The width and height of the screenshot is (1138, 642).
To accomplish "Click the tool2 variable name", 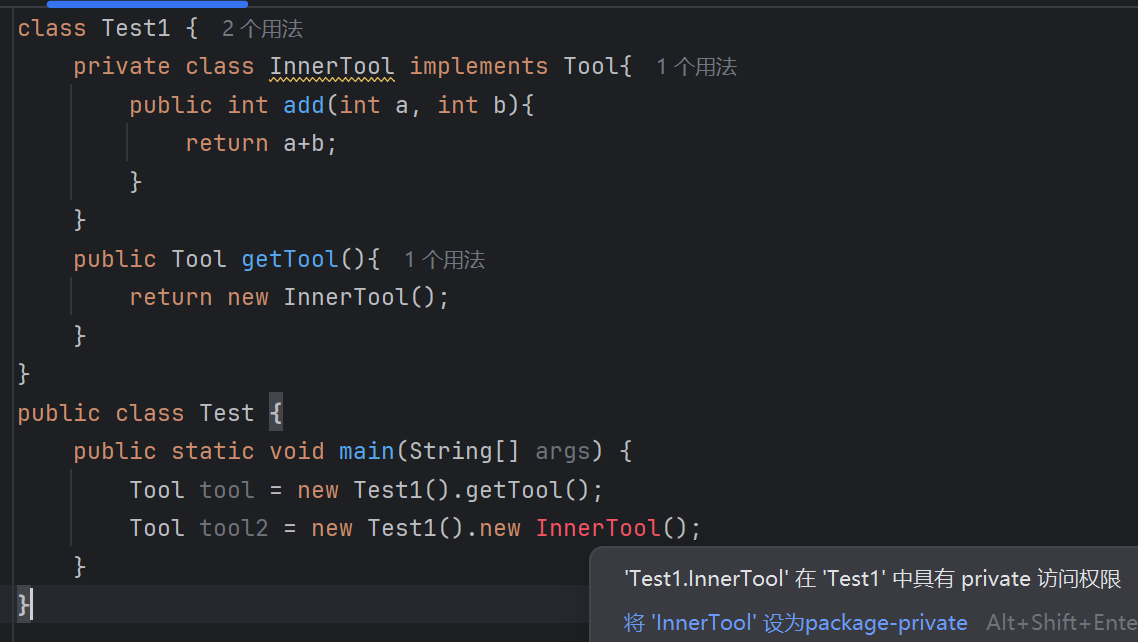I will [x=234, y=528].
